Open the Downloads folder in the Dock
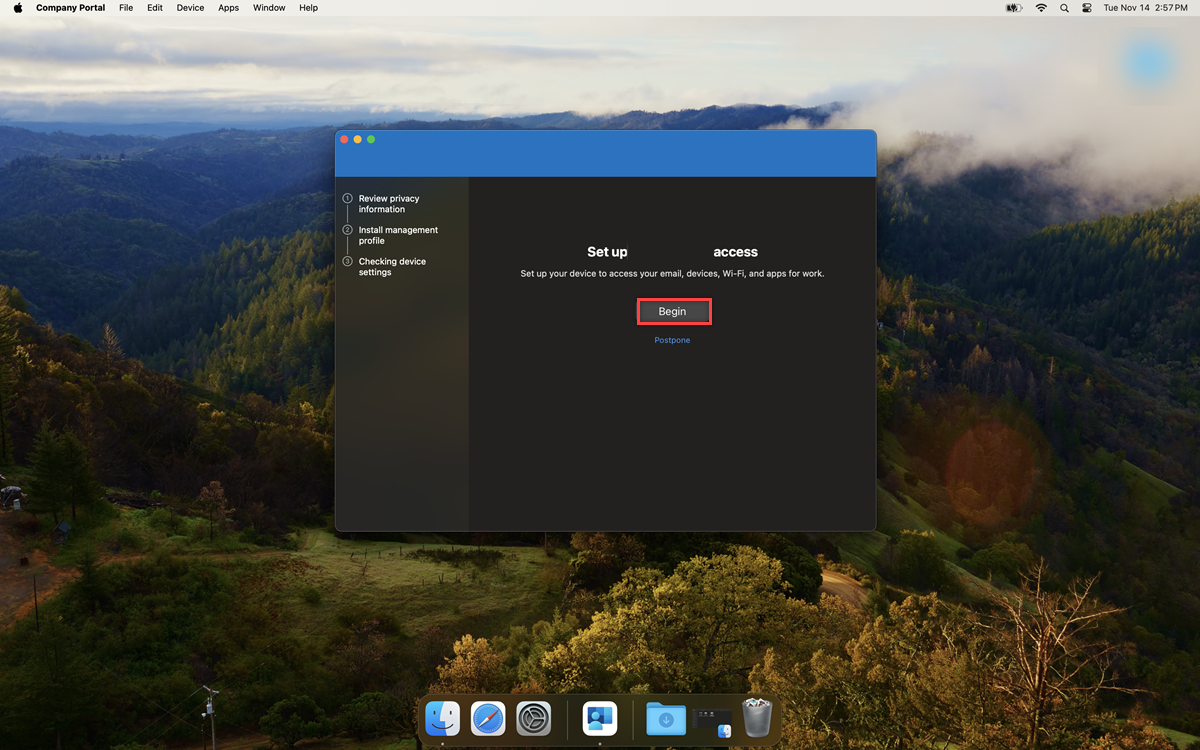The image size is (1200, 750). [666, 718]
